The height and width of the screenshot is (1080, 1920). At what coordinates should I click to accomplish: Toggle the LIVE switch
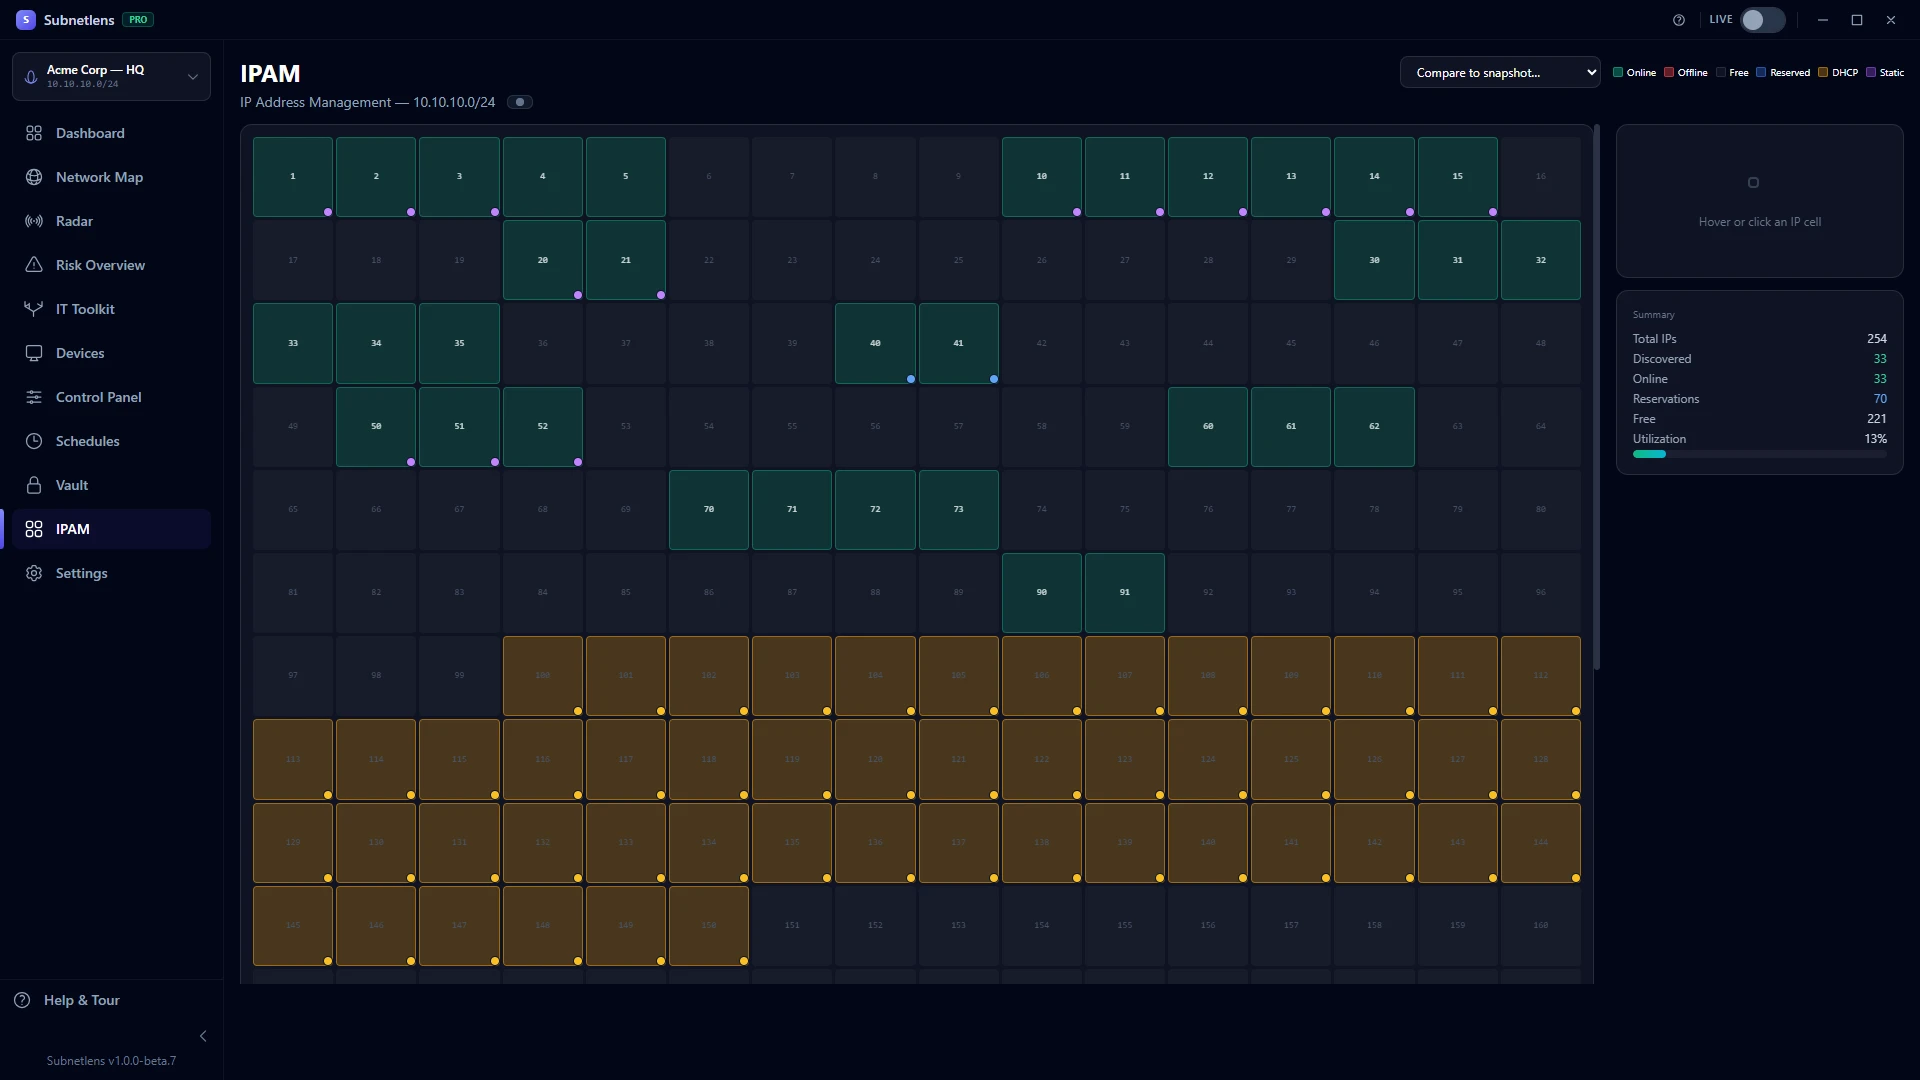1763,20
